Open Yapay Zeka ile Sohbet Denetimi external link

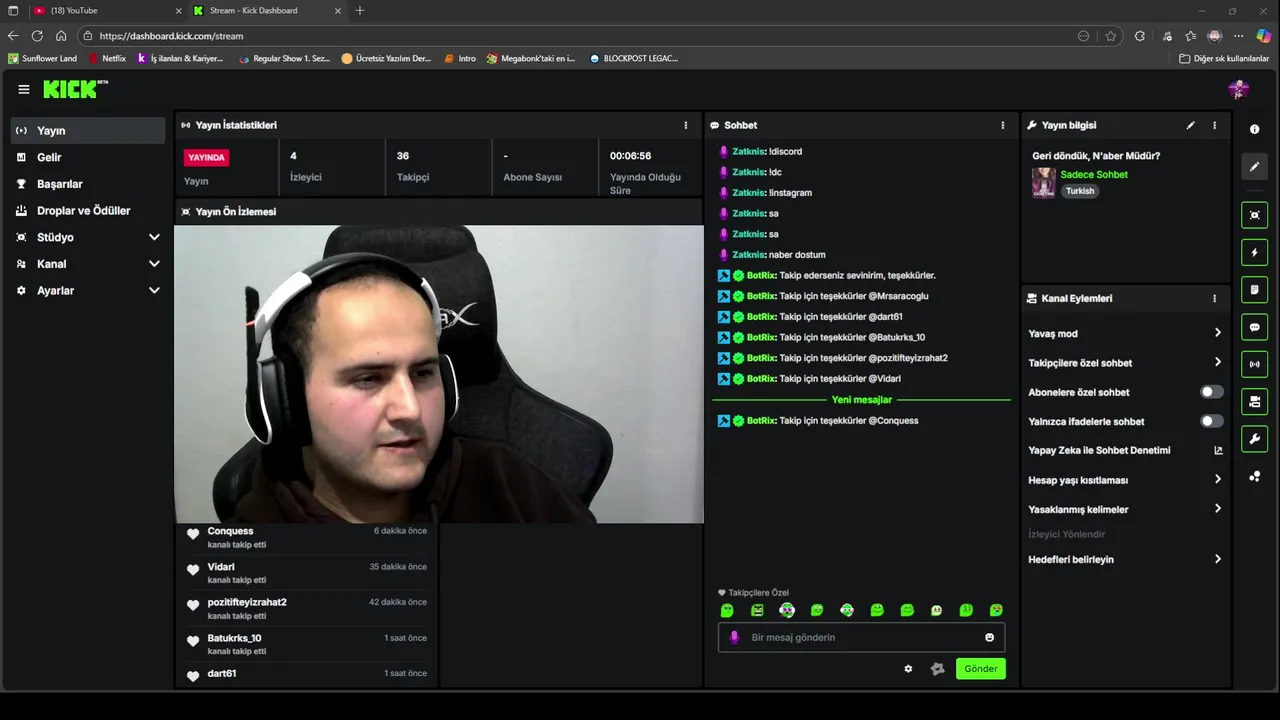click(x=1218, y=450)
